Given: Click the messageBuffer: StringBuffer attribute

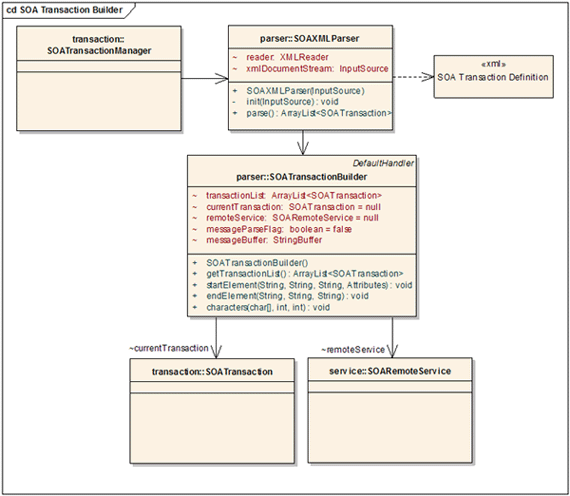Looking at the screenshot, I should 264,240.
